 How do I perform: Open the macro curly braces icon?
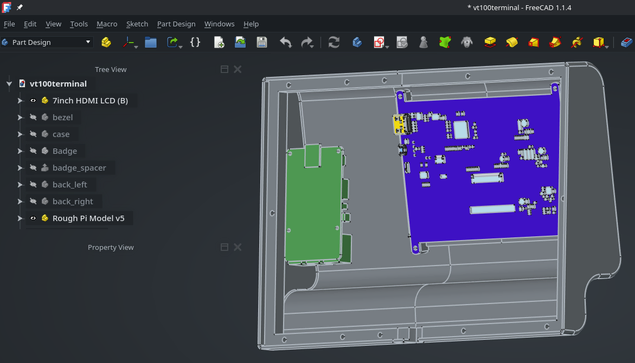[x=195, y=42]
